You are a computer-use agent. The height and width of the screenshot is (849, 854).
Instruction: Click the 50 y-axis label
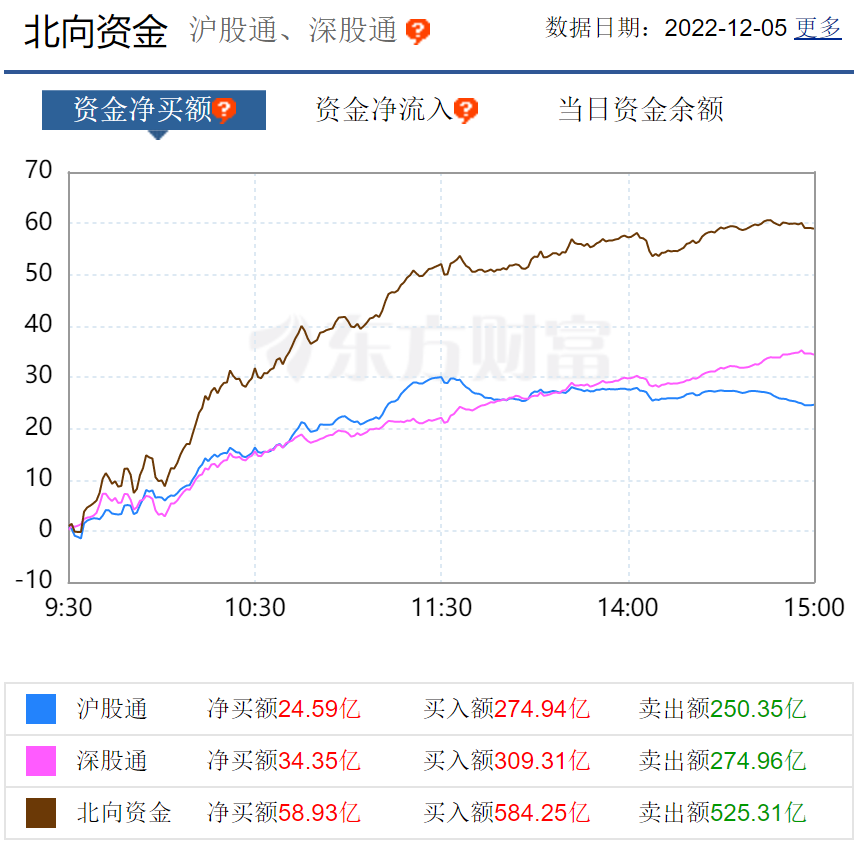coord(39,273)
